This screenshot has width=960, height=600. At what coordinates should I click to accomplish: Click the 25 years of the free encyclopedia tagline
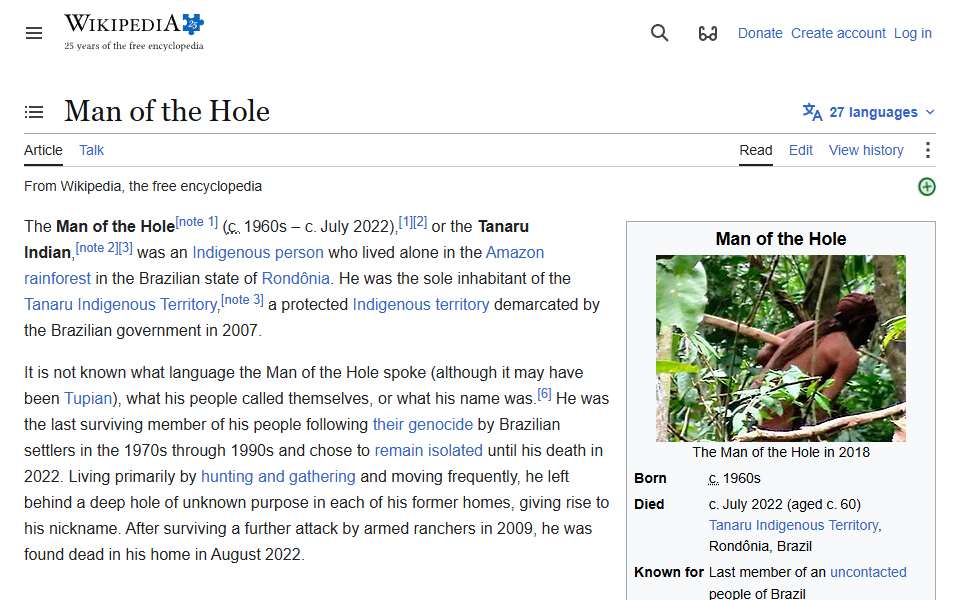click(133, 46)
